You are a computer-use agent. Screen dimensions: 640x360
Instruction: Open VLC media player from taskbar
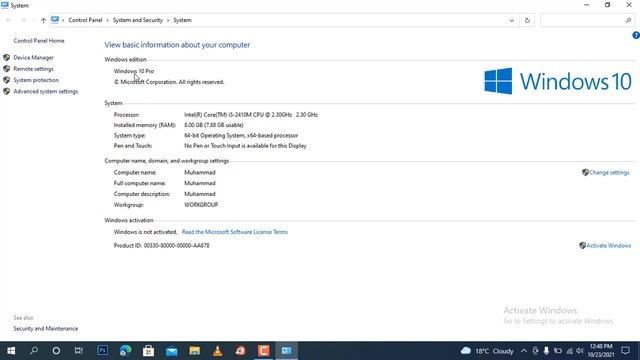[x=218, y=351]
